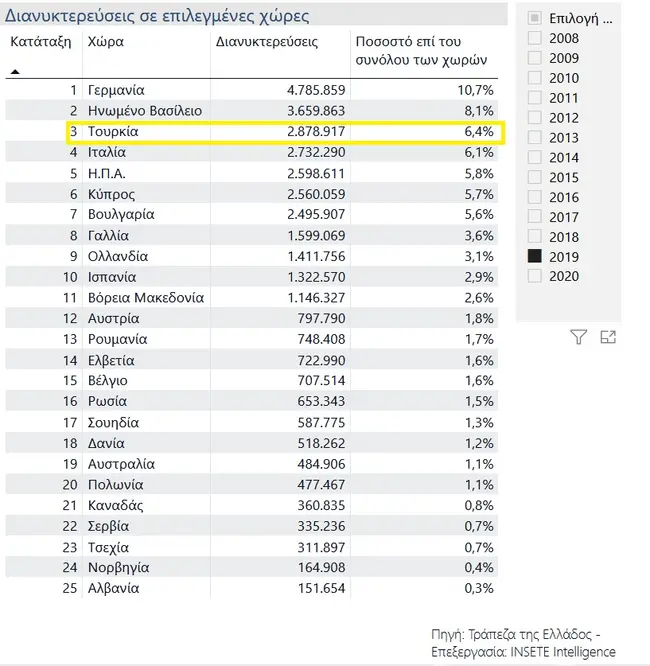Image resolution: width=650 pixels, height=666 pixels.
Task: Toggle the 'Επιλογή ...' select-all checkbox
Action: [x=535, y=18]
